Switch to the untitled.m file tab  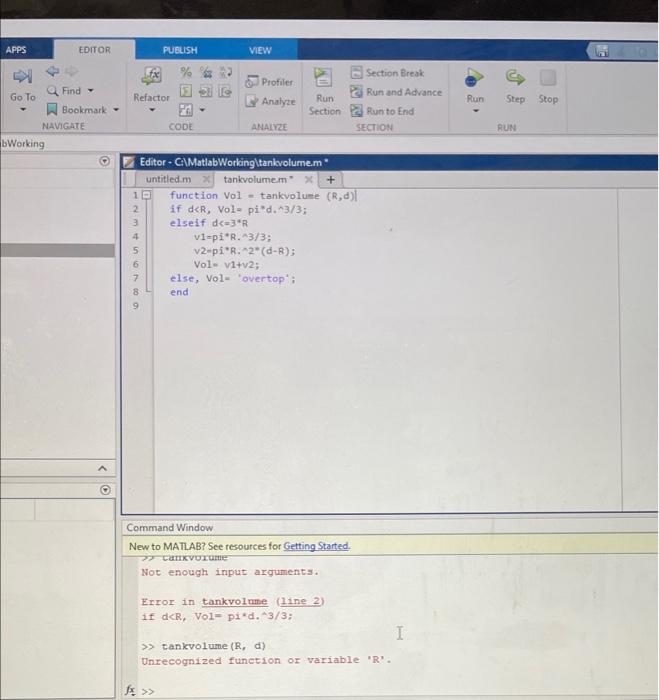pyautogui.click(x=168, y=179)
